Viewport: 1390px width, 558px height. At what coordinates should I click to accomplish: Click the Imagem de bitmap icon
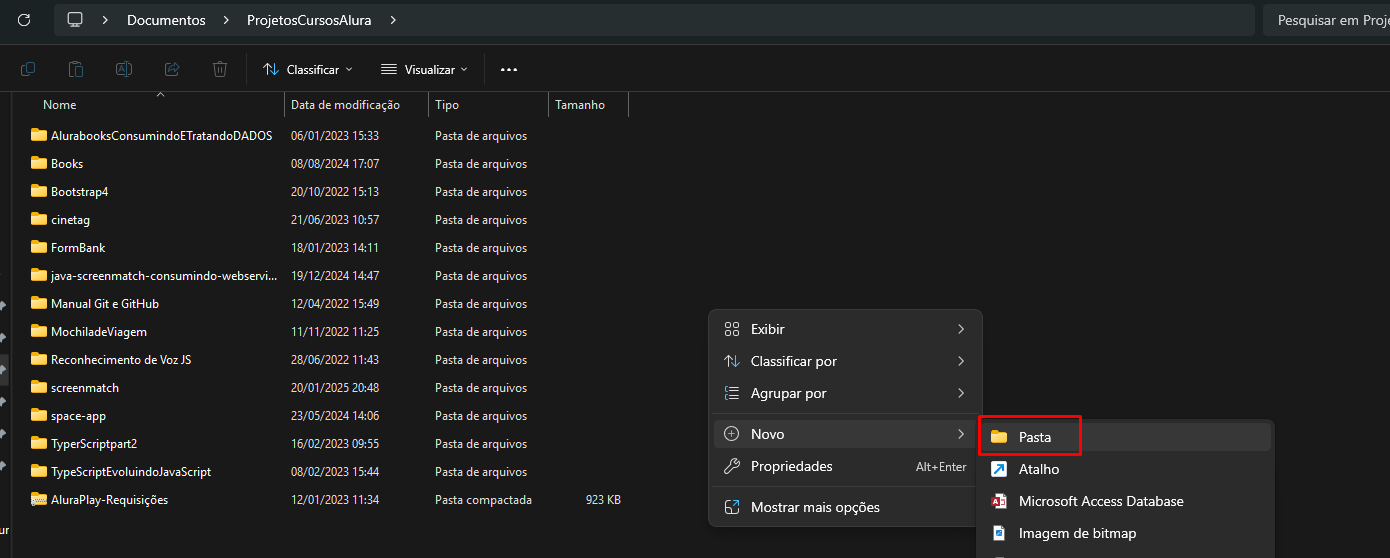998,533
